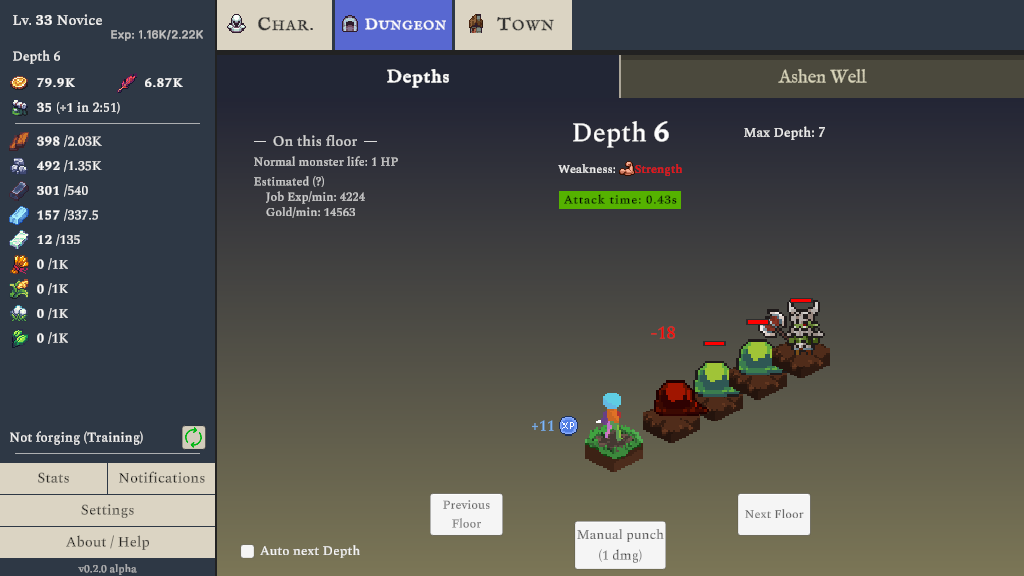1024x576 pixels.
Task: Click the red feather icon beside 6.87K
Action: [127, 83]
